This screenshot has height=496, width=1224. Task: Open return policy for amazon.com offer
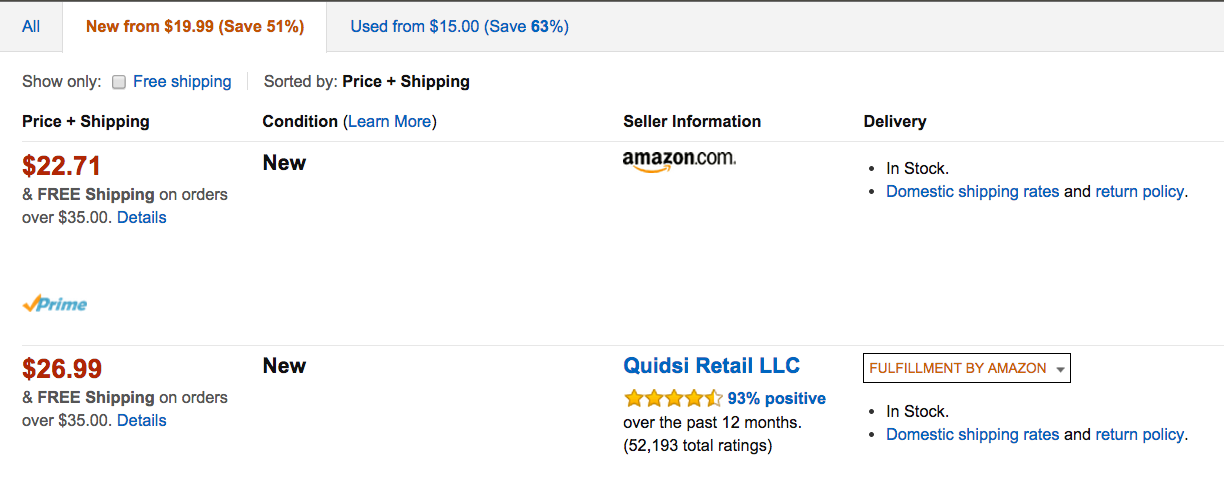[x=1139, y=191]
